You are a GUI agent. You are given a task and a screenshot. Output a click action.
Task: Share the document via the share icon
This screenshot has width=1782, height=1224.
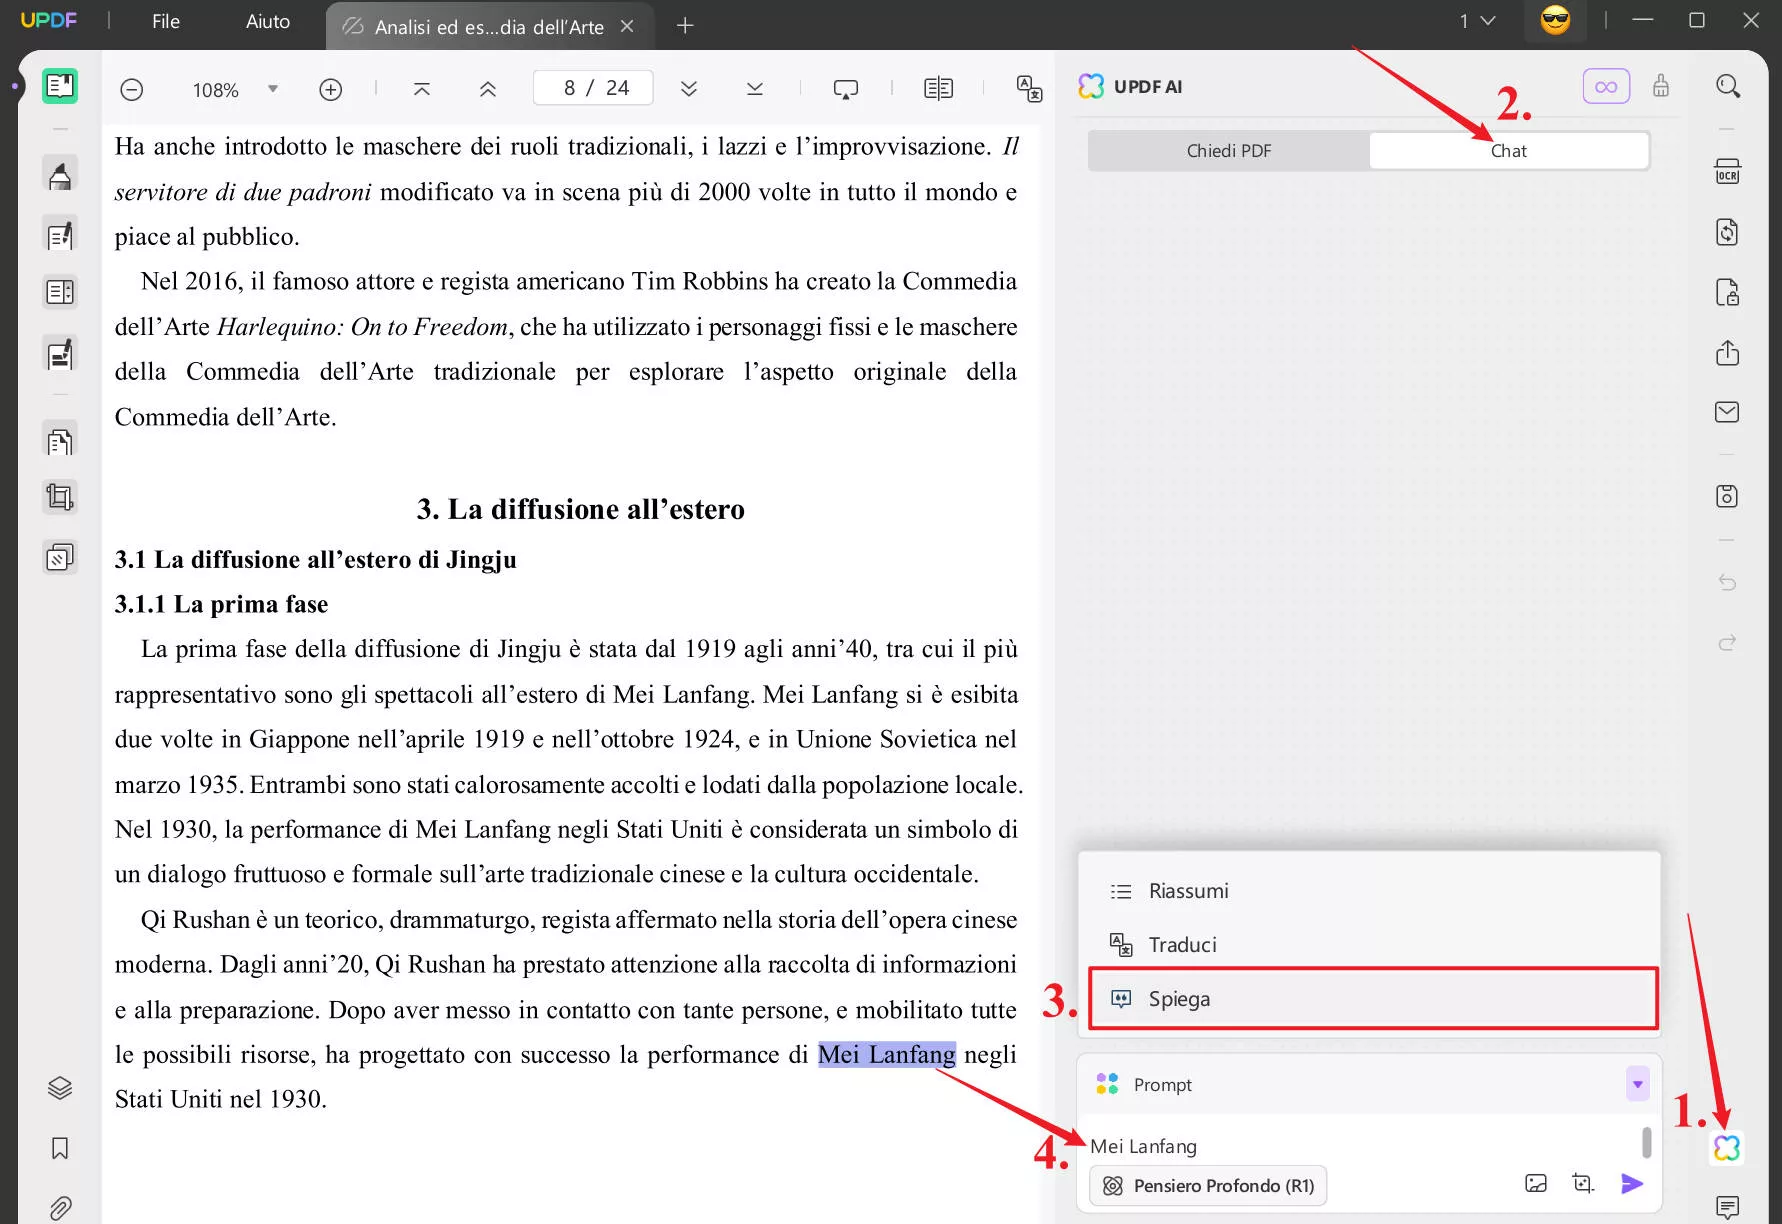coord(1729,353)
